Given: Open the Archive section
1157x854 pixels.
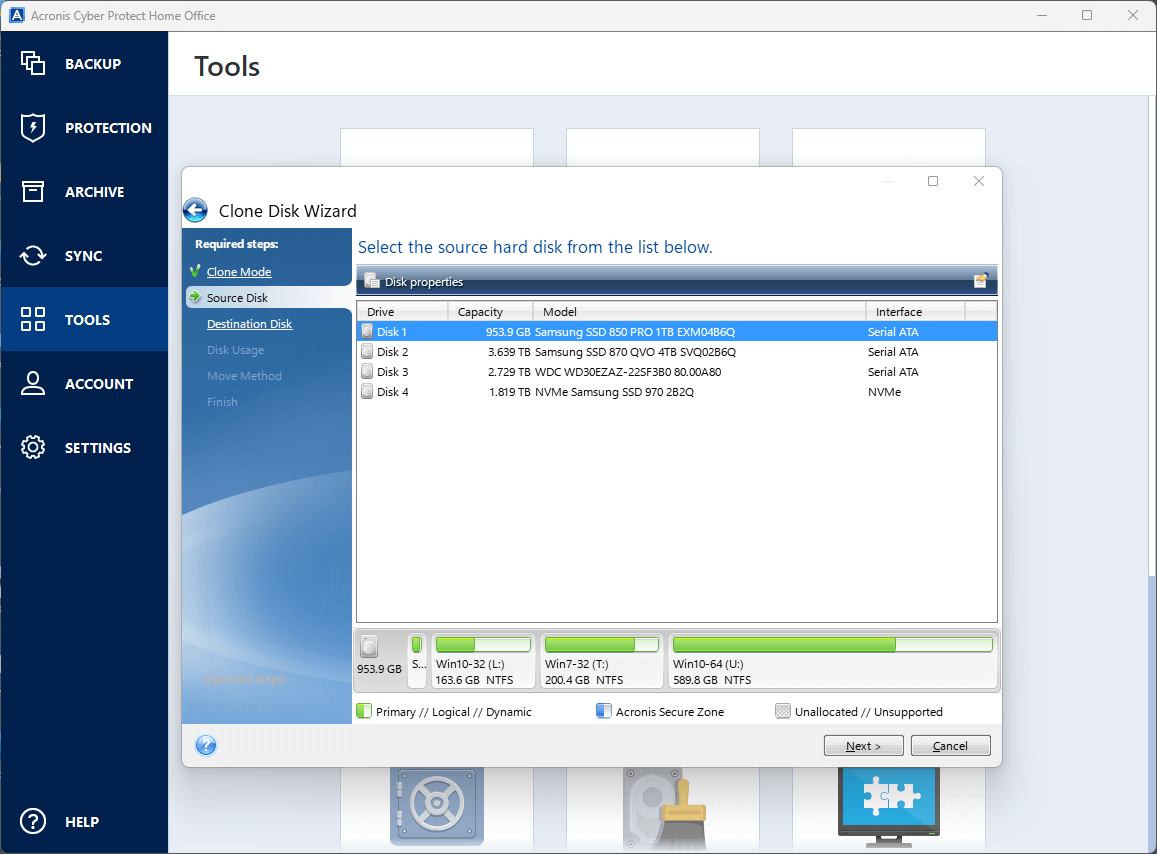Looking at the screenshot, I should (x=84, y=191).
